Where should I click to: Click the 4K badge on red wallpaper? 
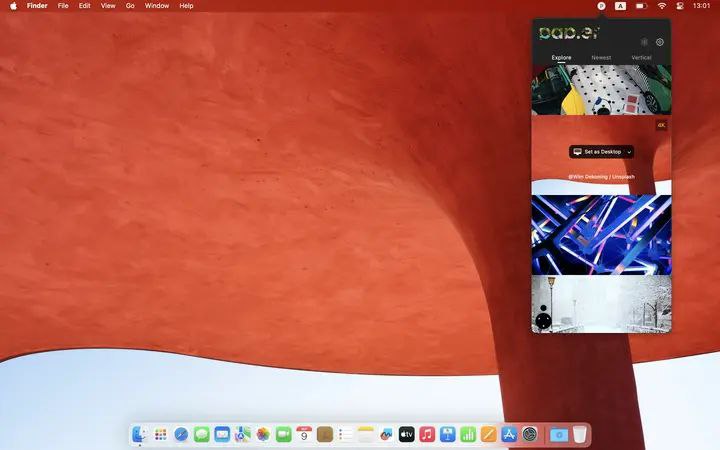(661, 125)
